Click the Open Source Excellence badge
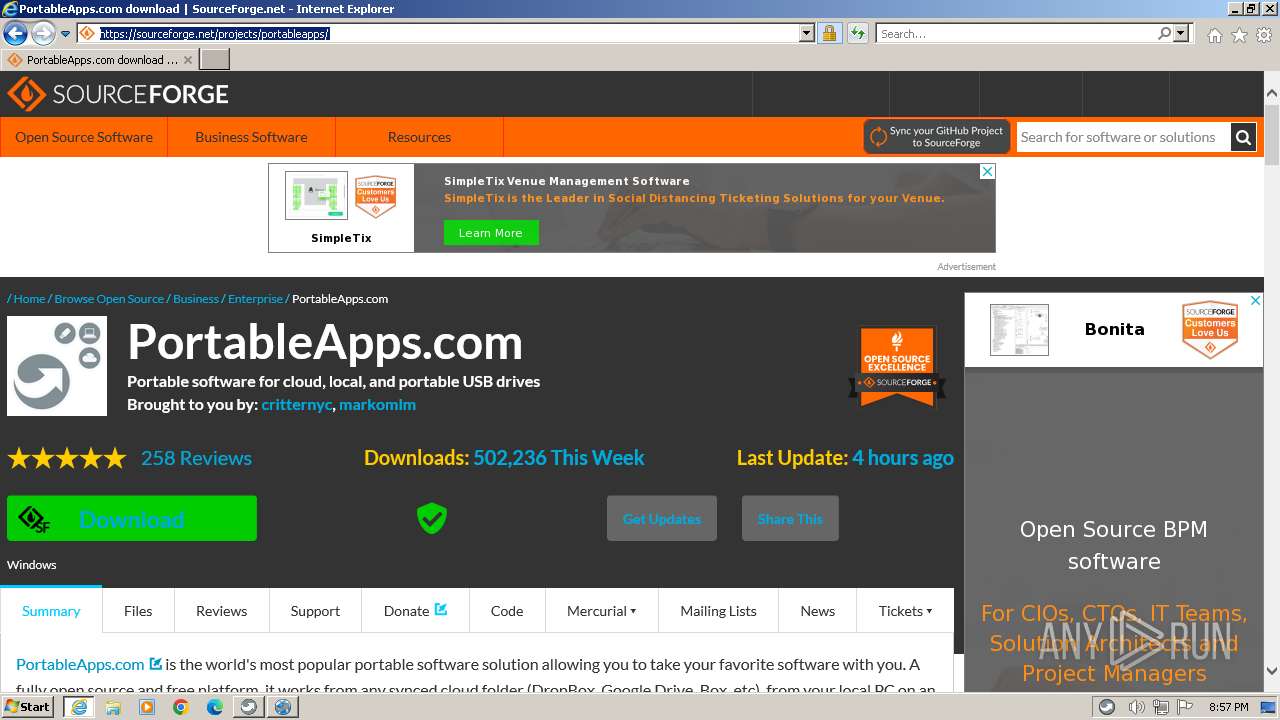This screenshot has height=720, width=1280. [897, 366]
